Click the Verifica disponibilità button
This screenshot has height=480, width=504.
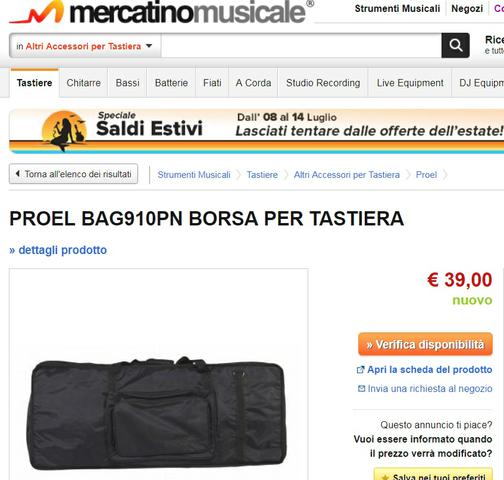click(x=425, y=344)
